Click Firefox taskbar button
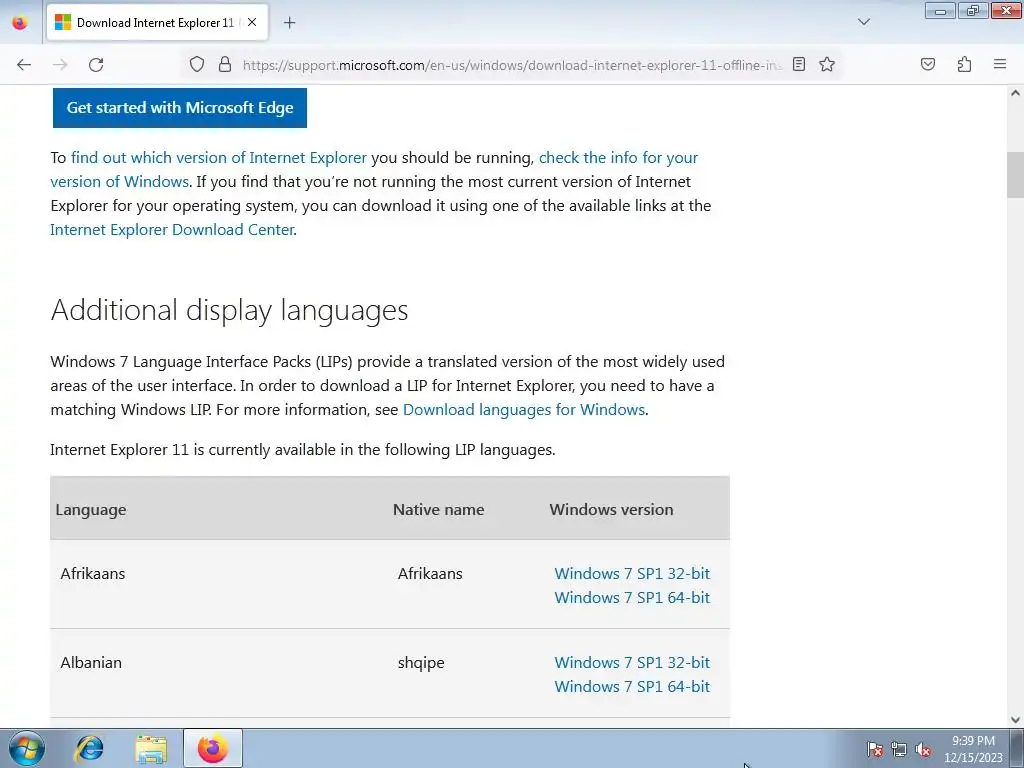Image resolution: width=1024 pixels, height=768 pixels. pos(213,748)
